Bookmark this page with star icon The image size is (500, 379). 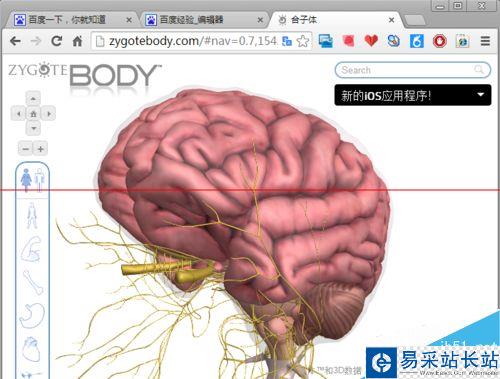(303, 41)
